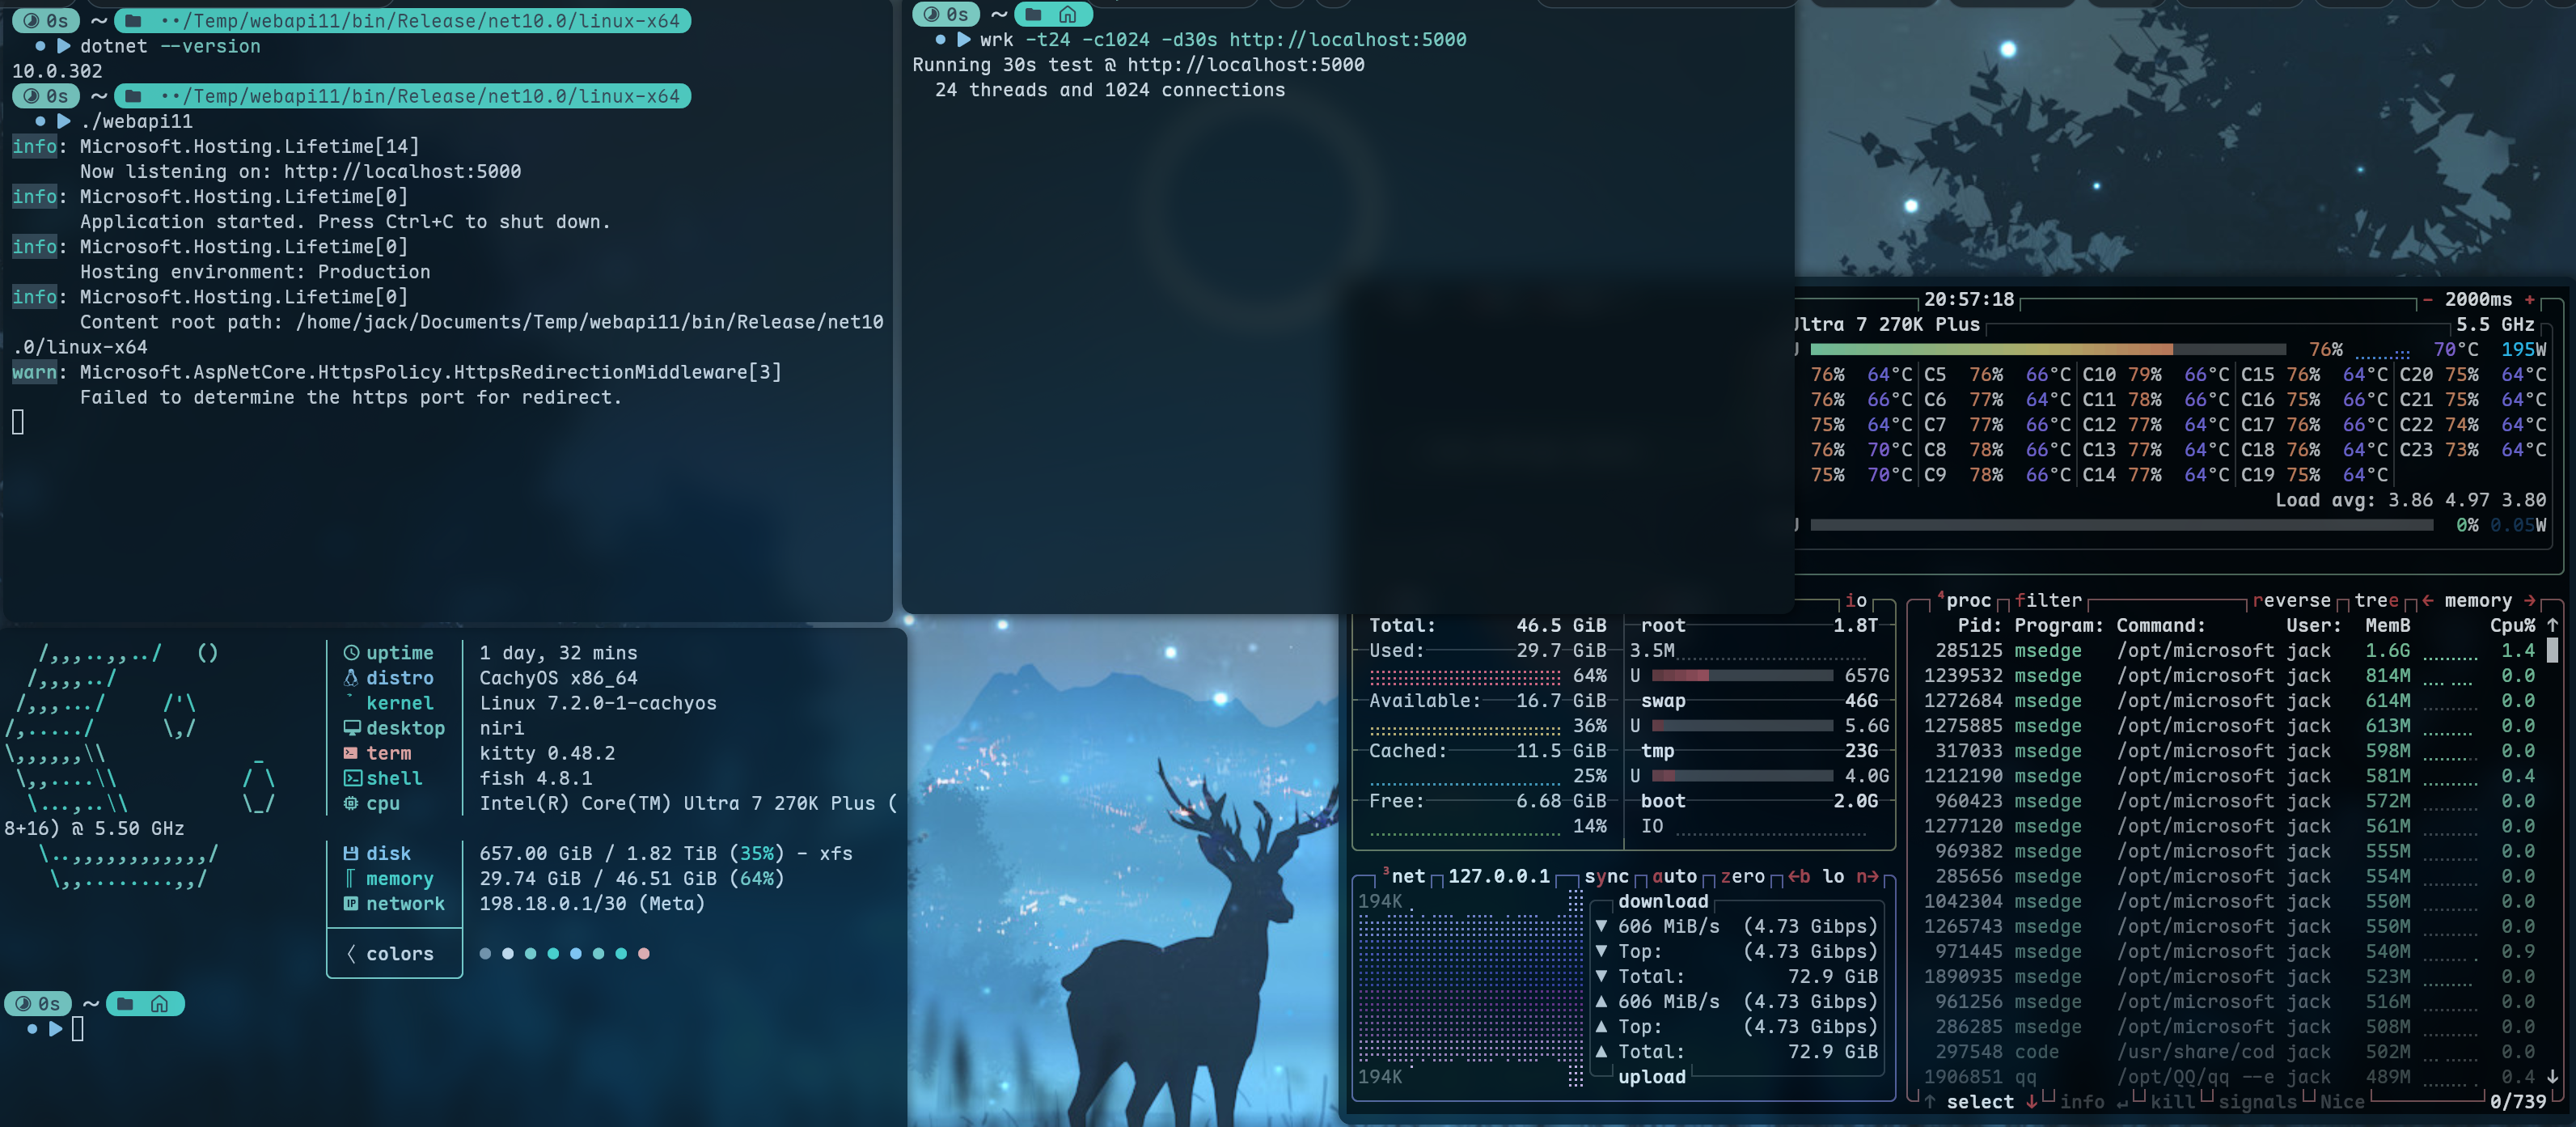Click Nice button in btop proc footer
The image size is (2576, 1127).
tap(2342, 1101)
